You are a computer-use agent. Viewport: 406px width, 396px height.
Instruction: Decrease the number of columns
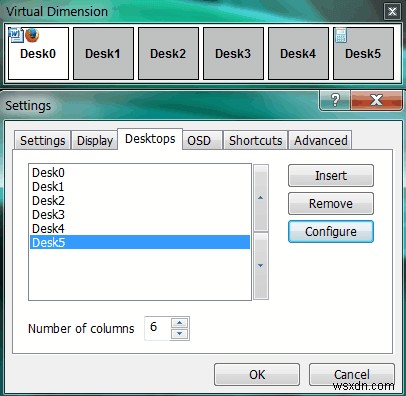coord(180,334)
